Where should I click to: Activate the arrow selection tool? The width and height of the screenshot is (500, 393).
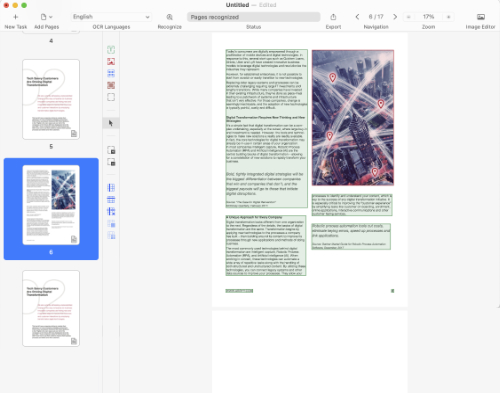tap(111, 123)
